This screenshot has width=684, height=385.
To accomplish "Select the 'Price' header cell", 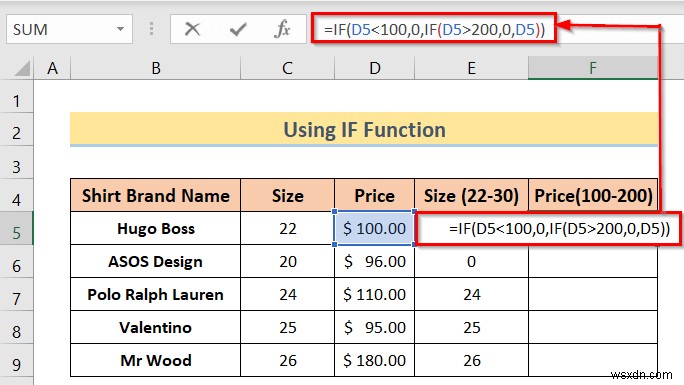I will tap(375, 196).
